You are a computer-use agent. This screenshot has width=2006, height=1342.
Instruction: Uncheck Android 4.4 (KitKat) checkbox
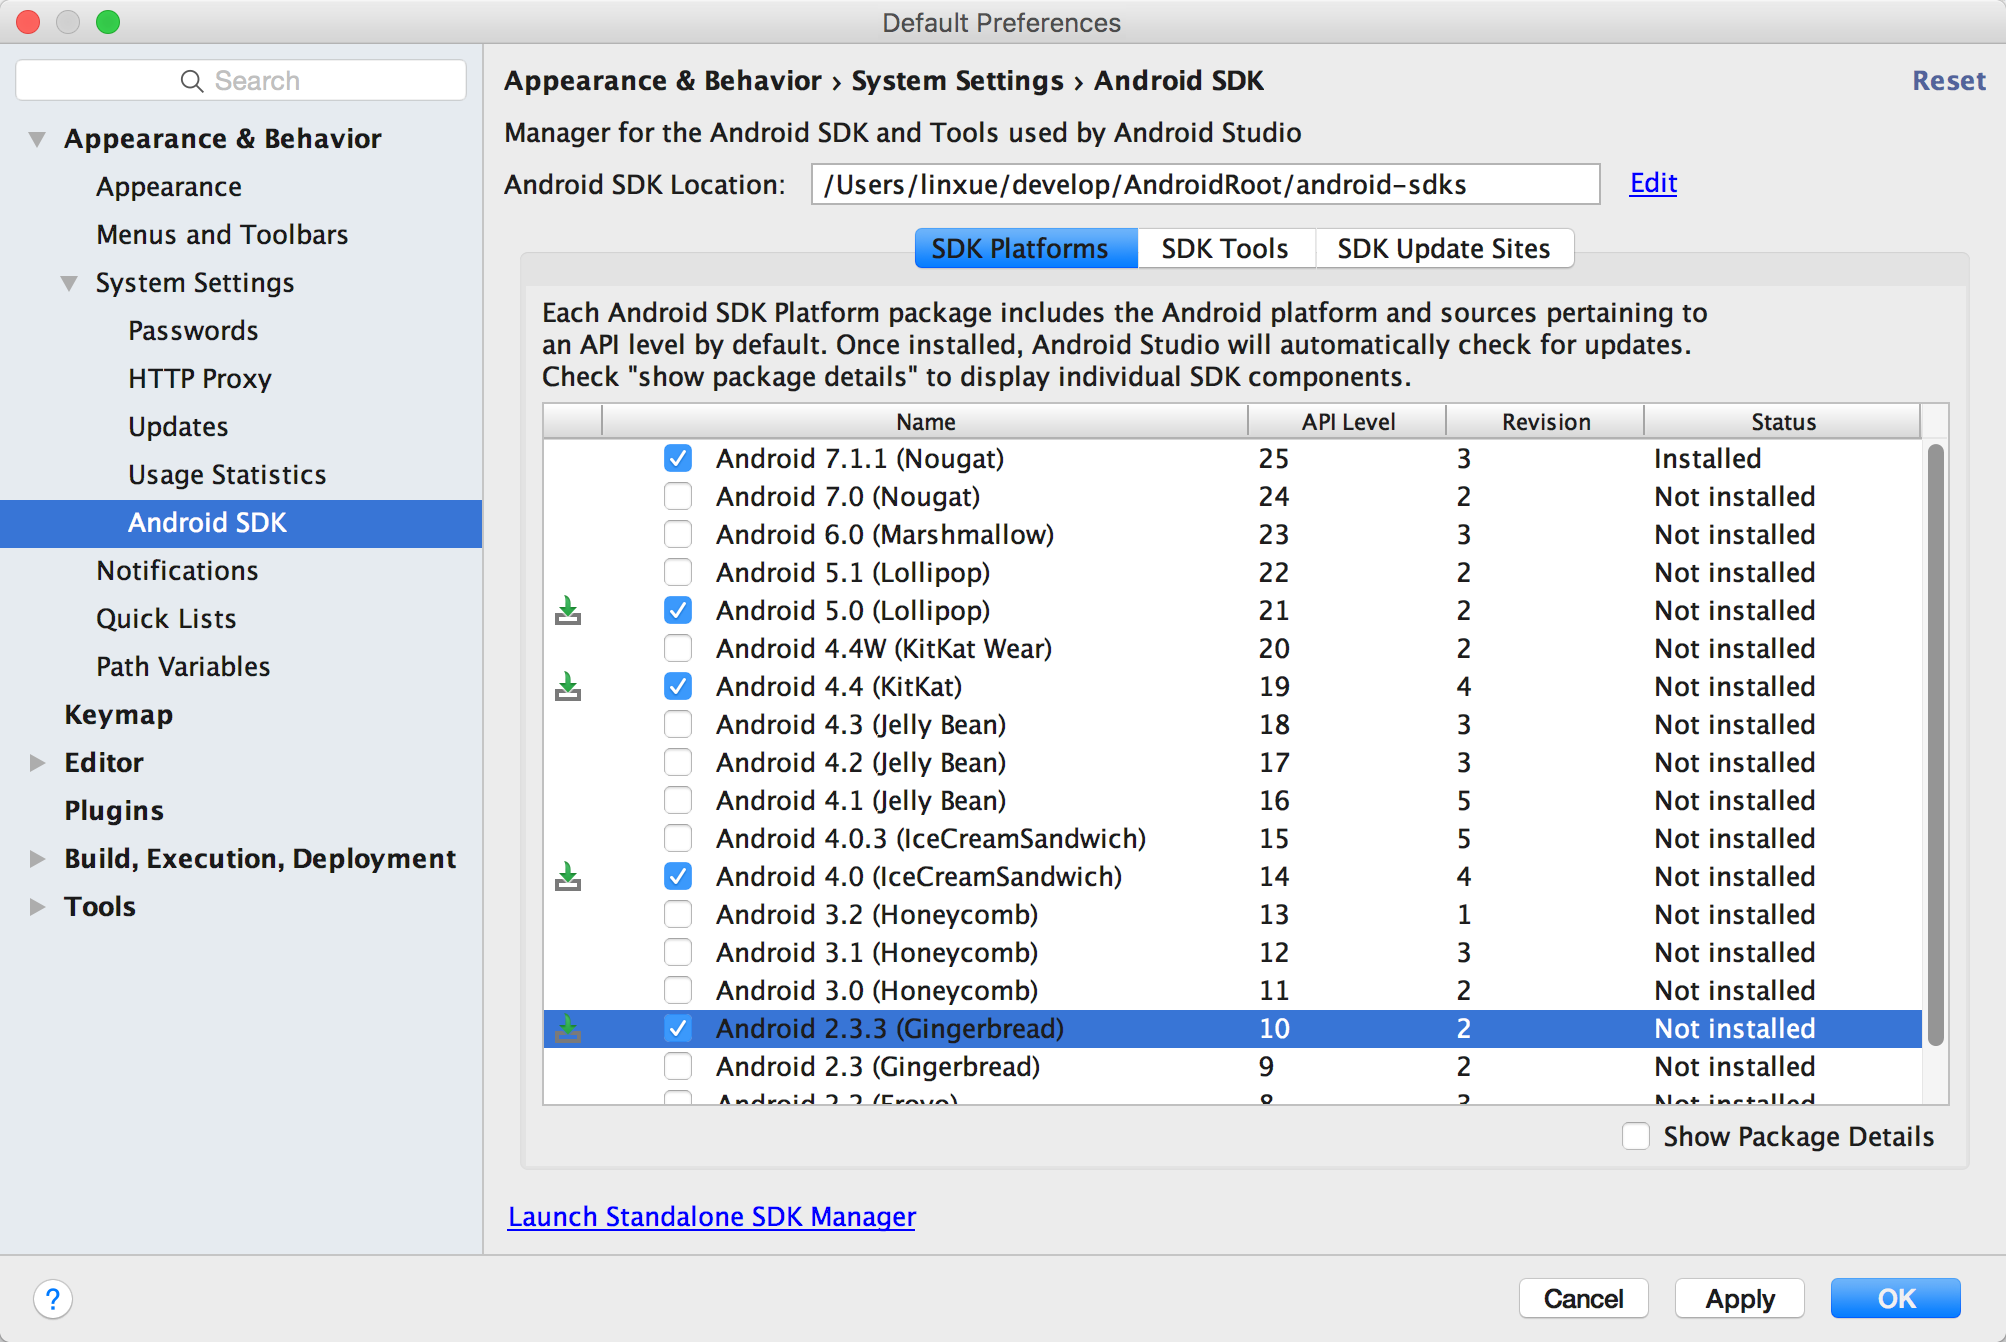point(678,686)
